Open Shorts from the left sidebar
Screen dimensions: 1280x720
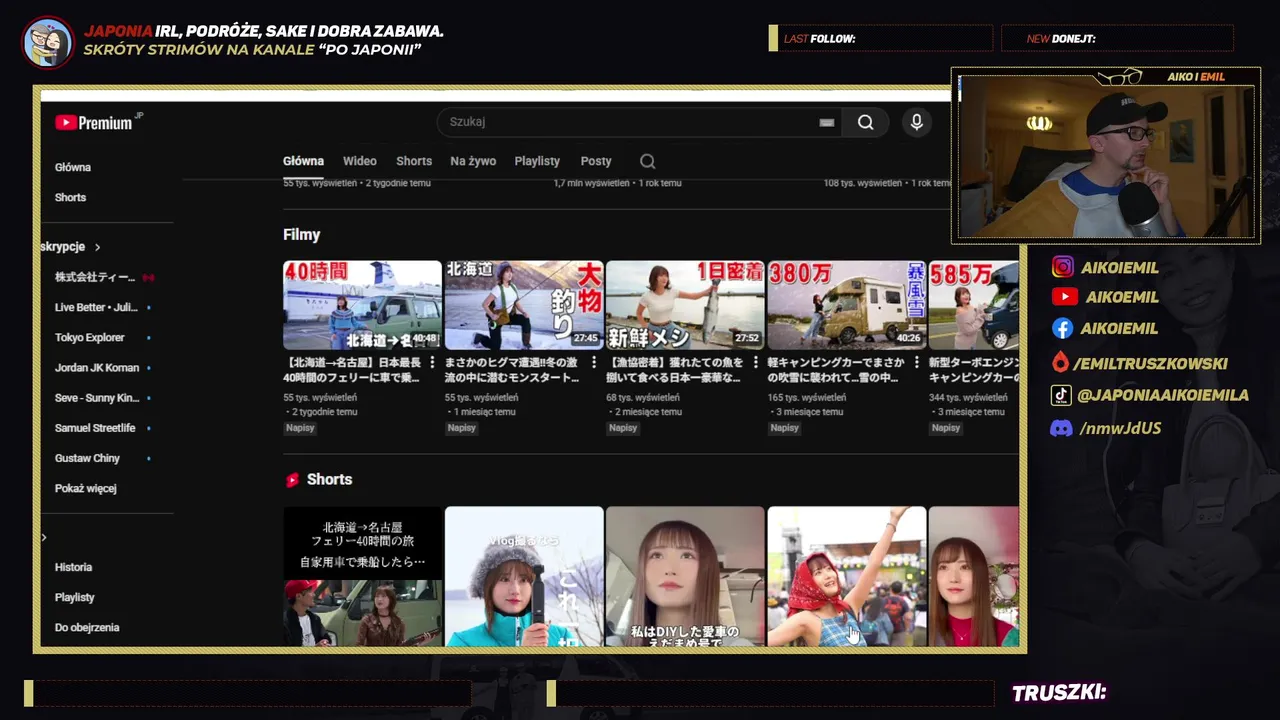[71, 197]
